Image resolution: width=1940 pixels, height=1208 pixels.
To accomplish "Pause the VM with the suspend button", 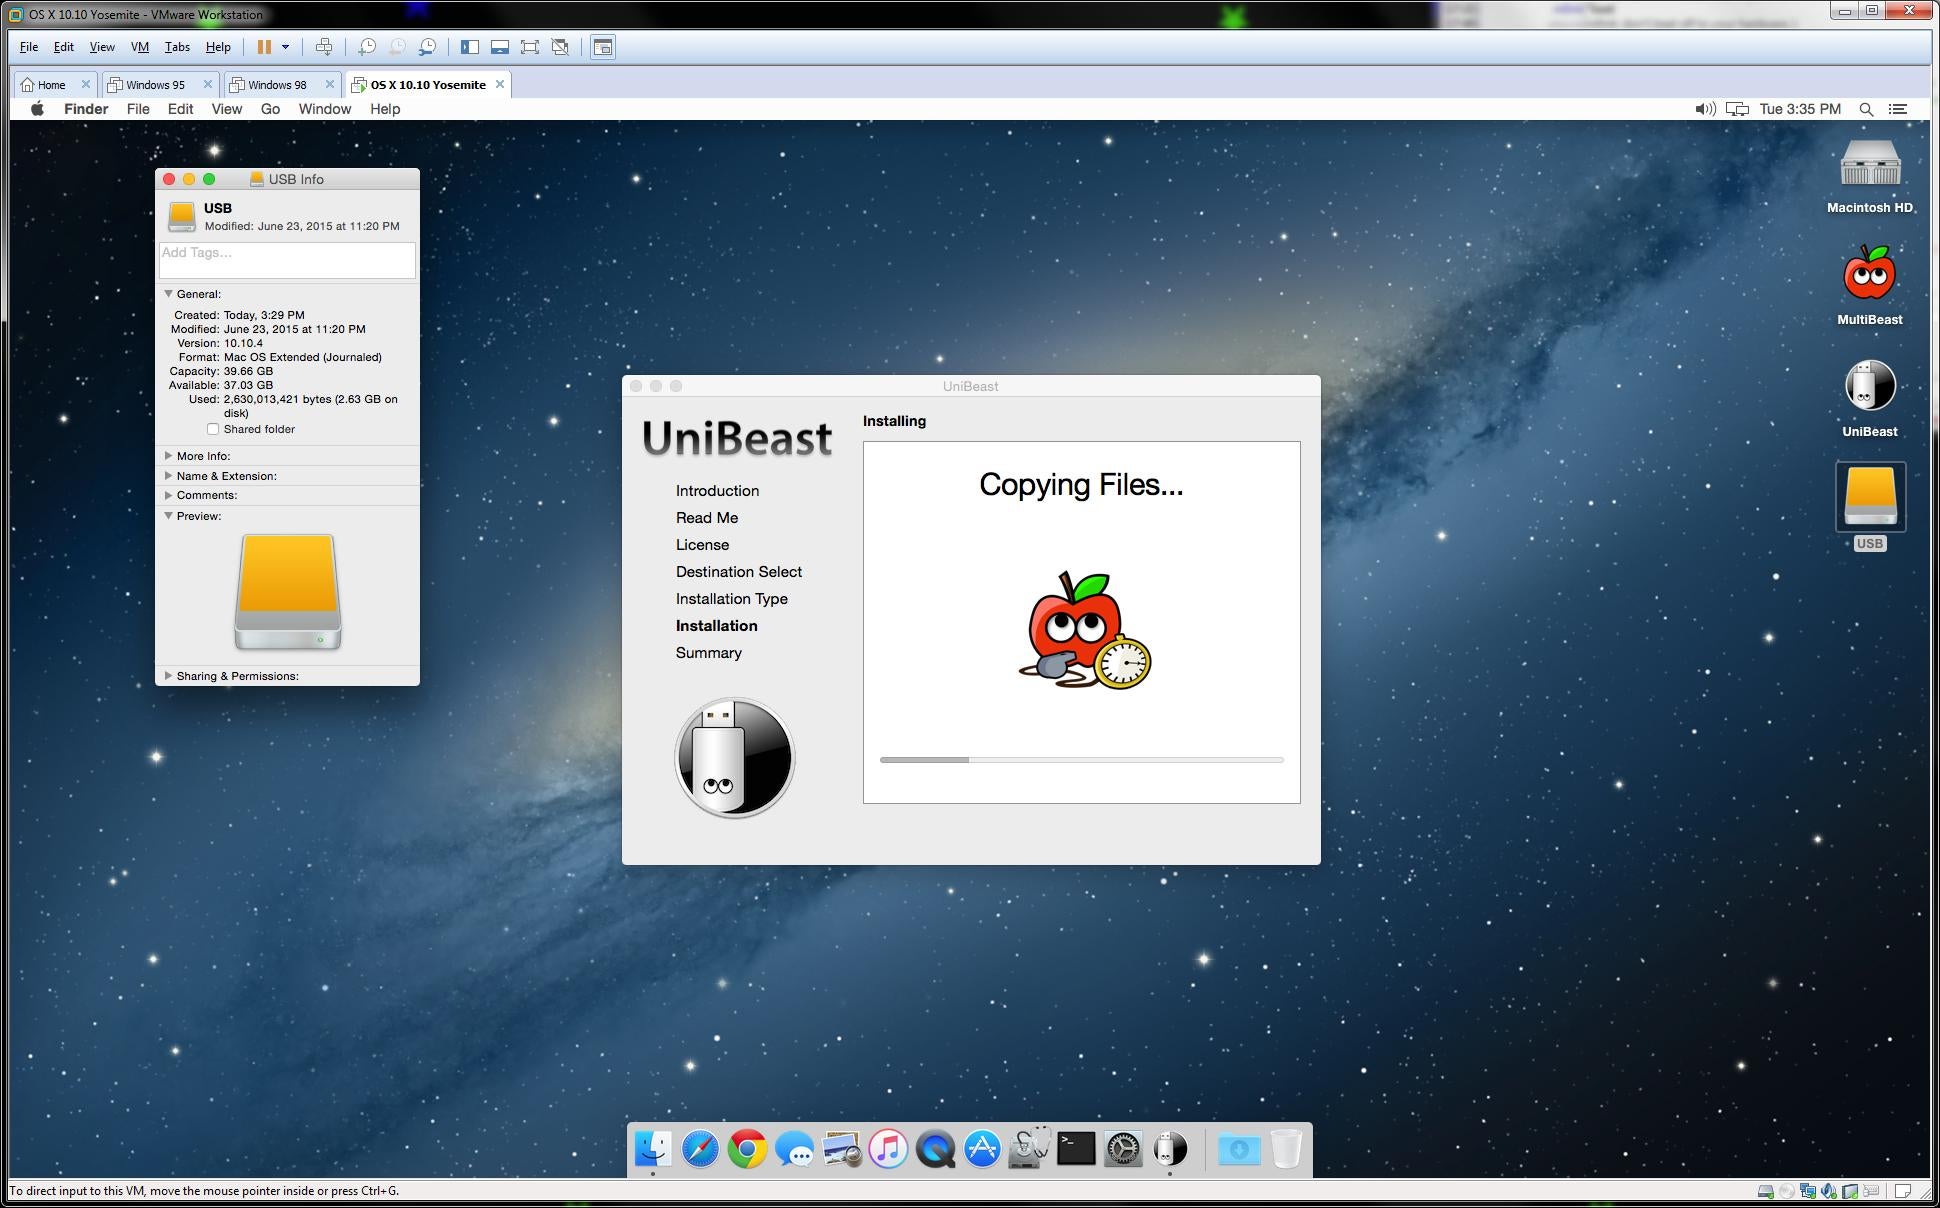I will pos(264,47).
